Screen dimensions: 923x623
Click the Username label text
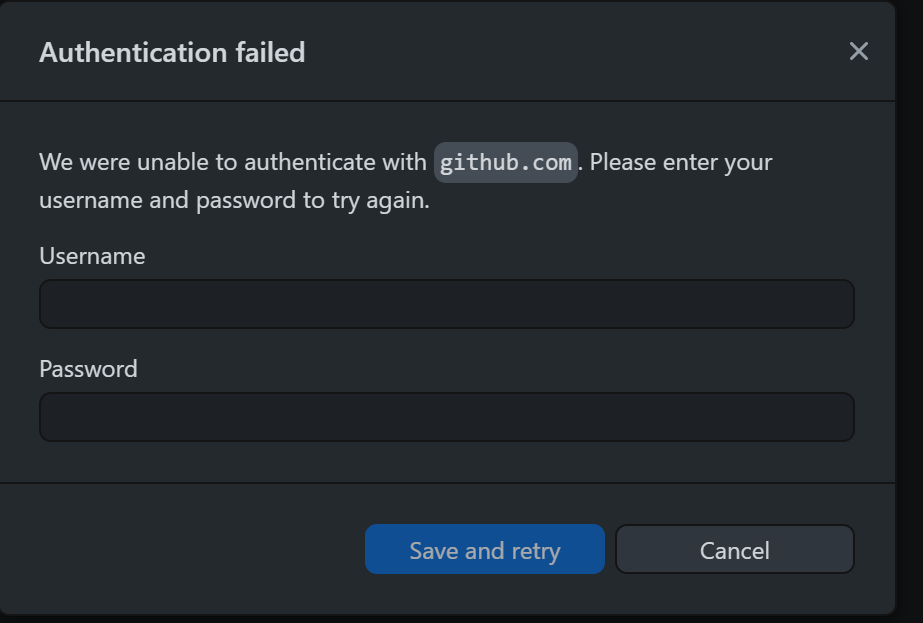[x=92, y=256]
